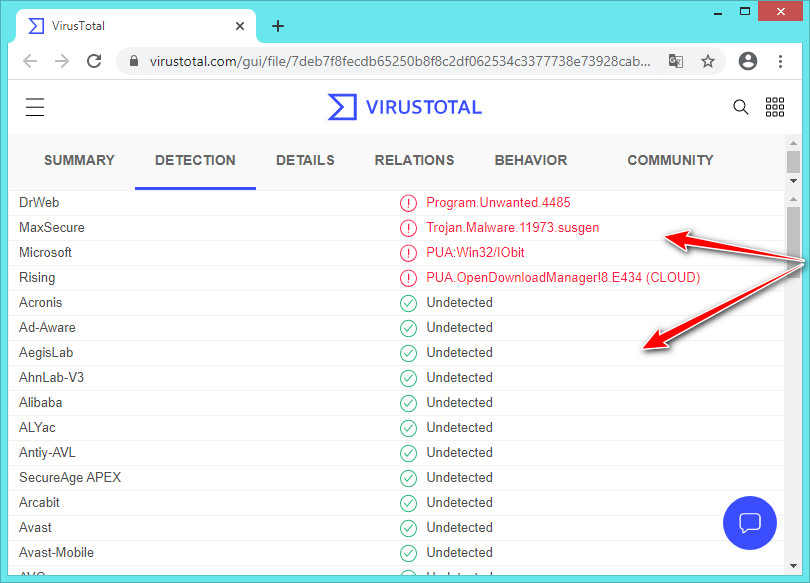Image resolution: width=810 pixels, height=583 pixels.
Task: Click the Microsoft red alert icon
Action: (408, 253)
